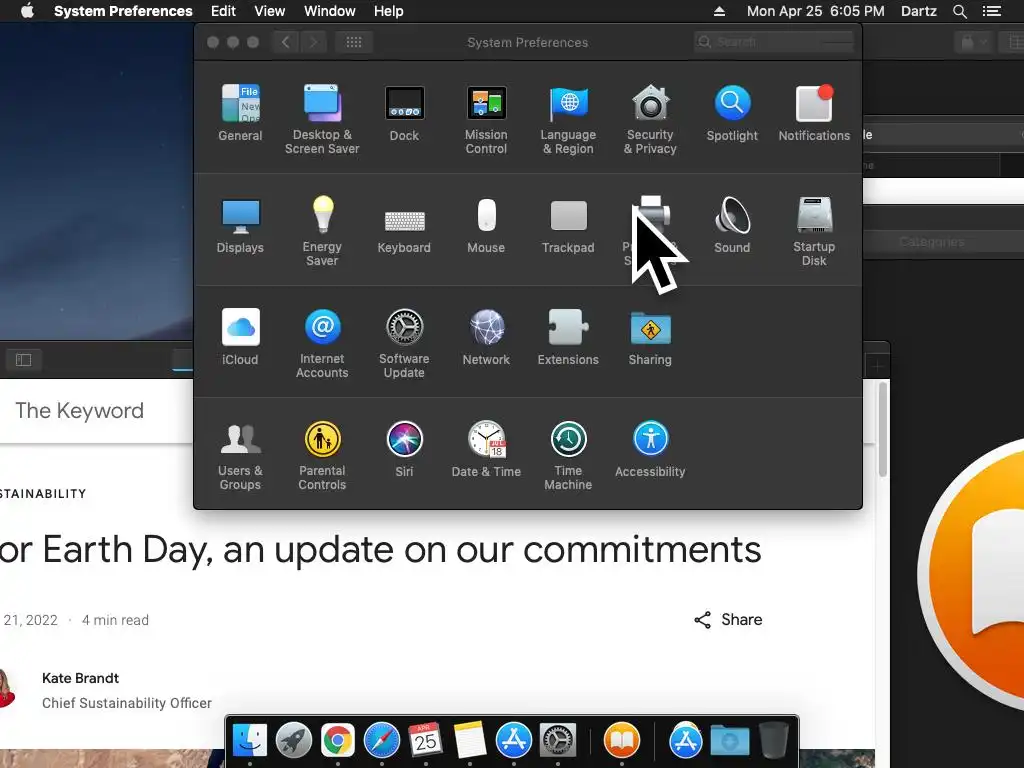Open the Help menu

389,11
